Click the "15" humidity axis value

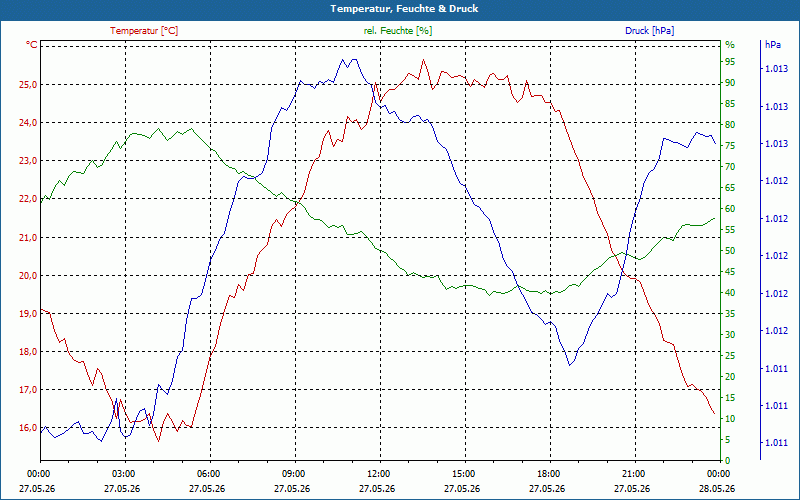point(730,398)
